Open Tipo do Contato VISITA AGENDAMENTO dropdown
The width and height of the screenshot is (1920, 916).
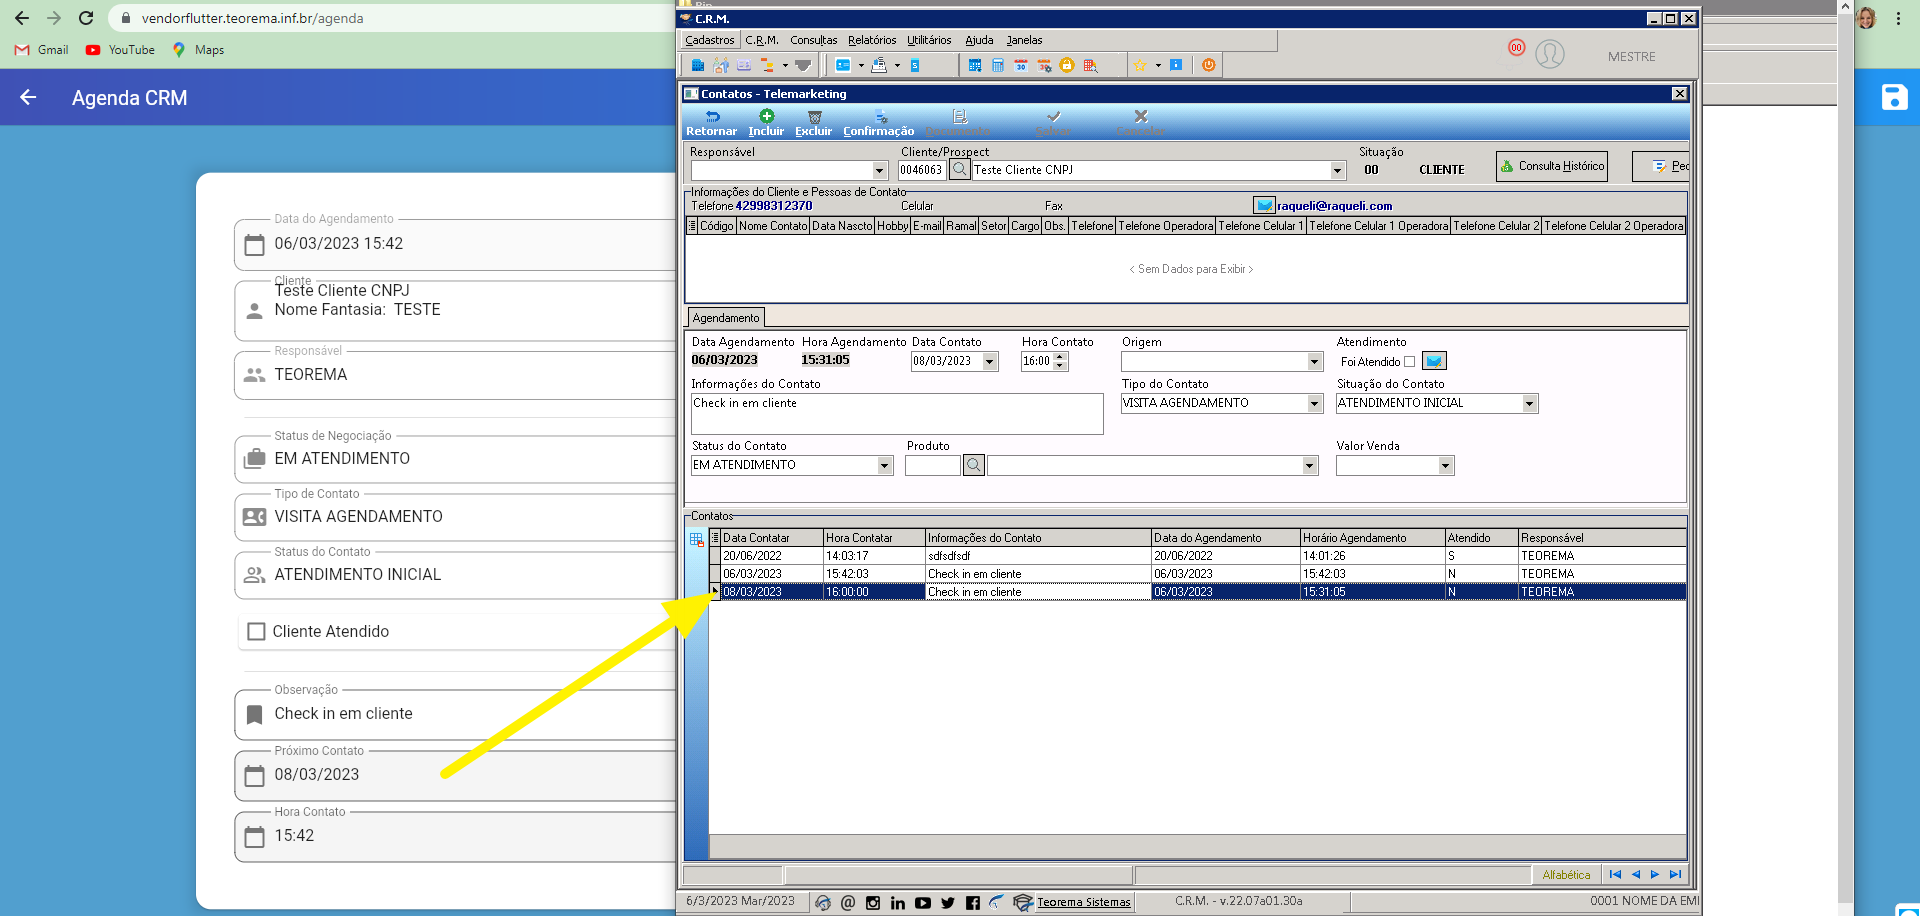[x=1315, y=403]
